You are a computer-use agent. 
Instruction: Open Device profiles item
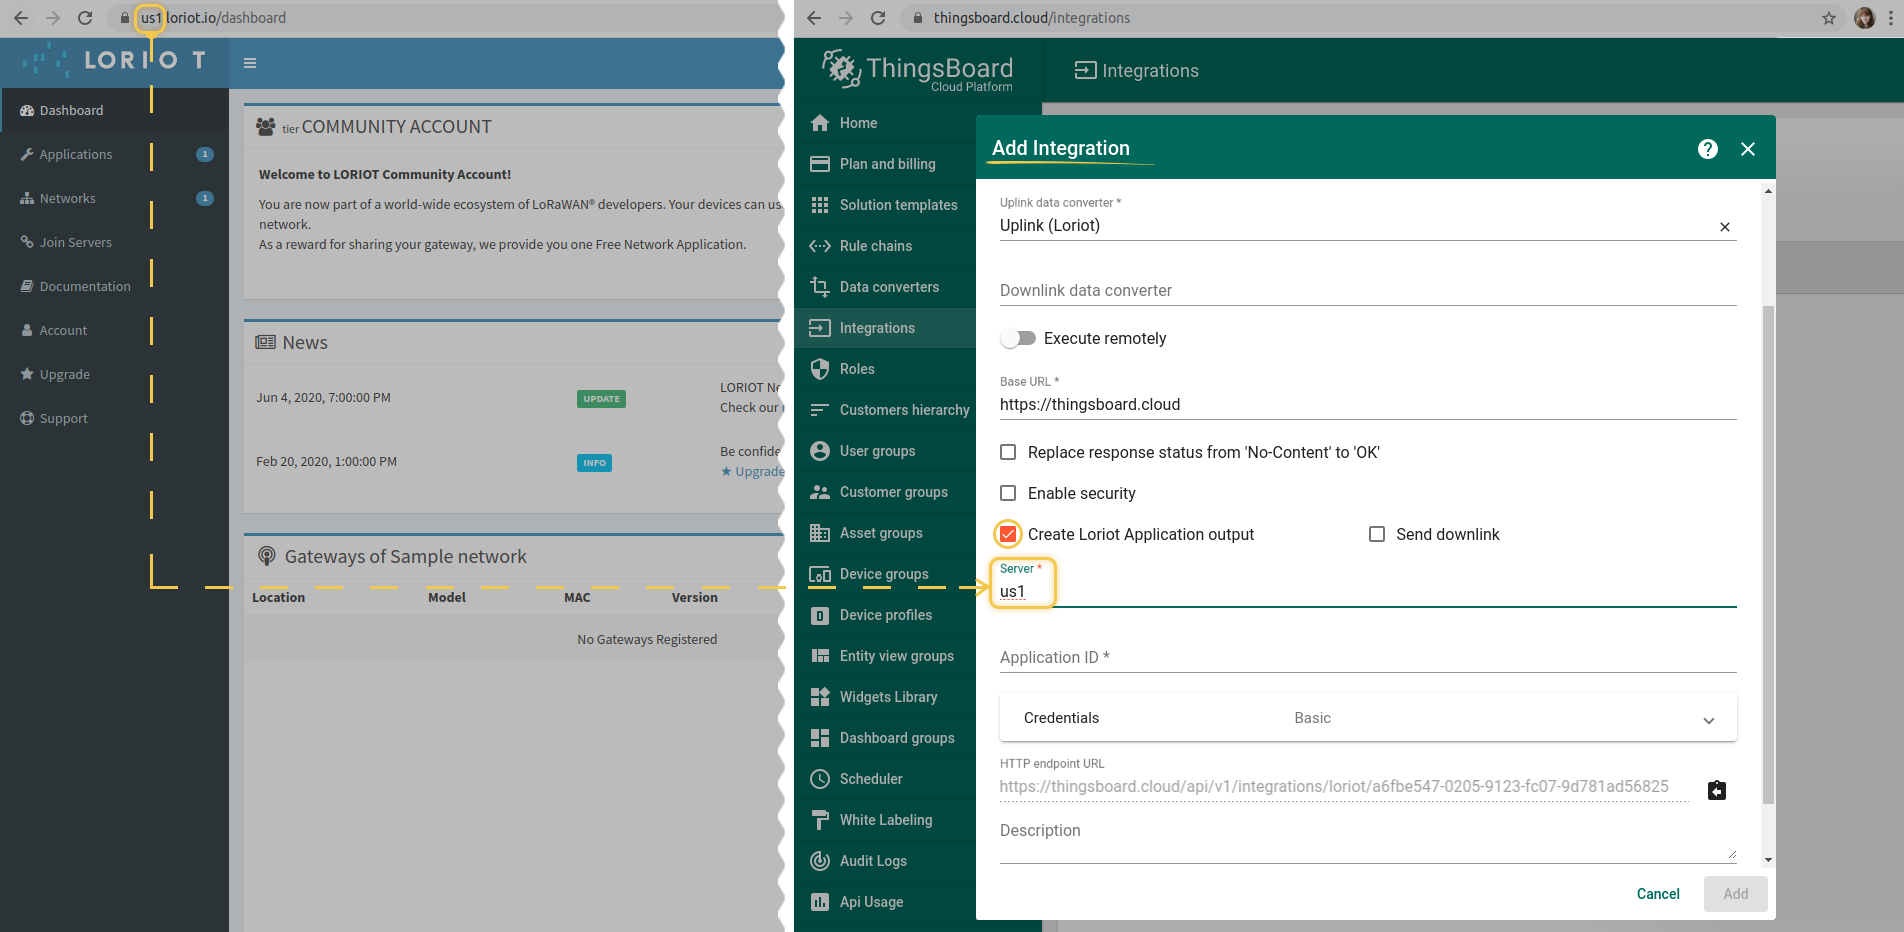pyautogui.click(x=885, y=615)
